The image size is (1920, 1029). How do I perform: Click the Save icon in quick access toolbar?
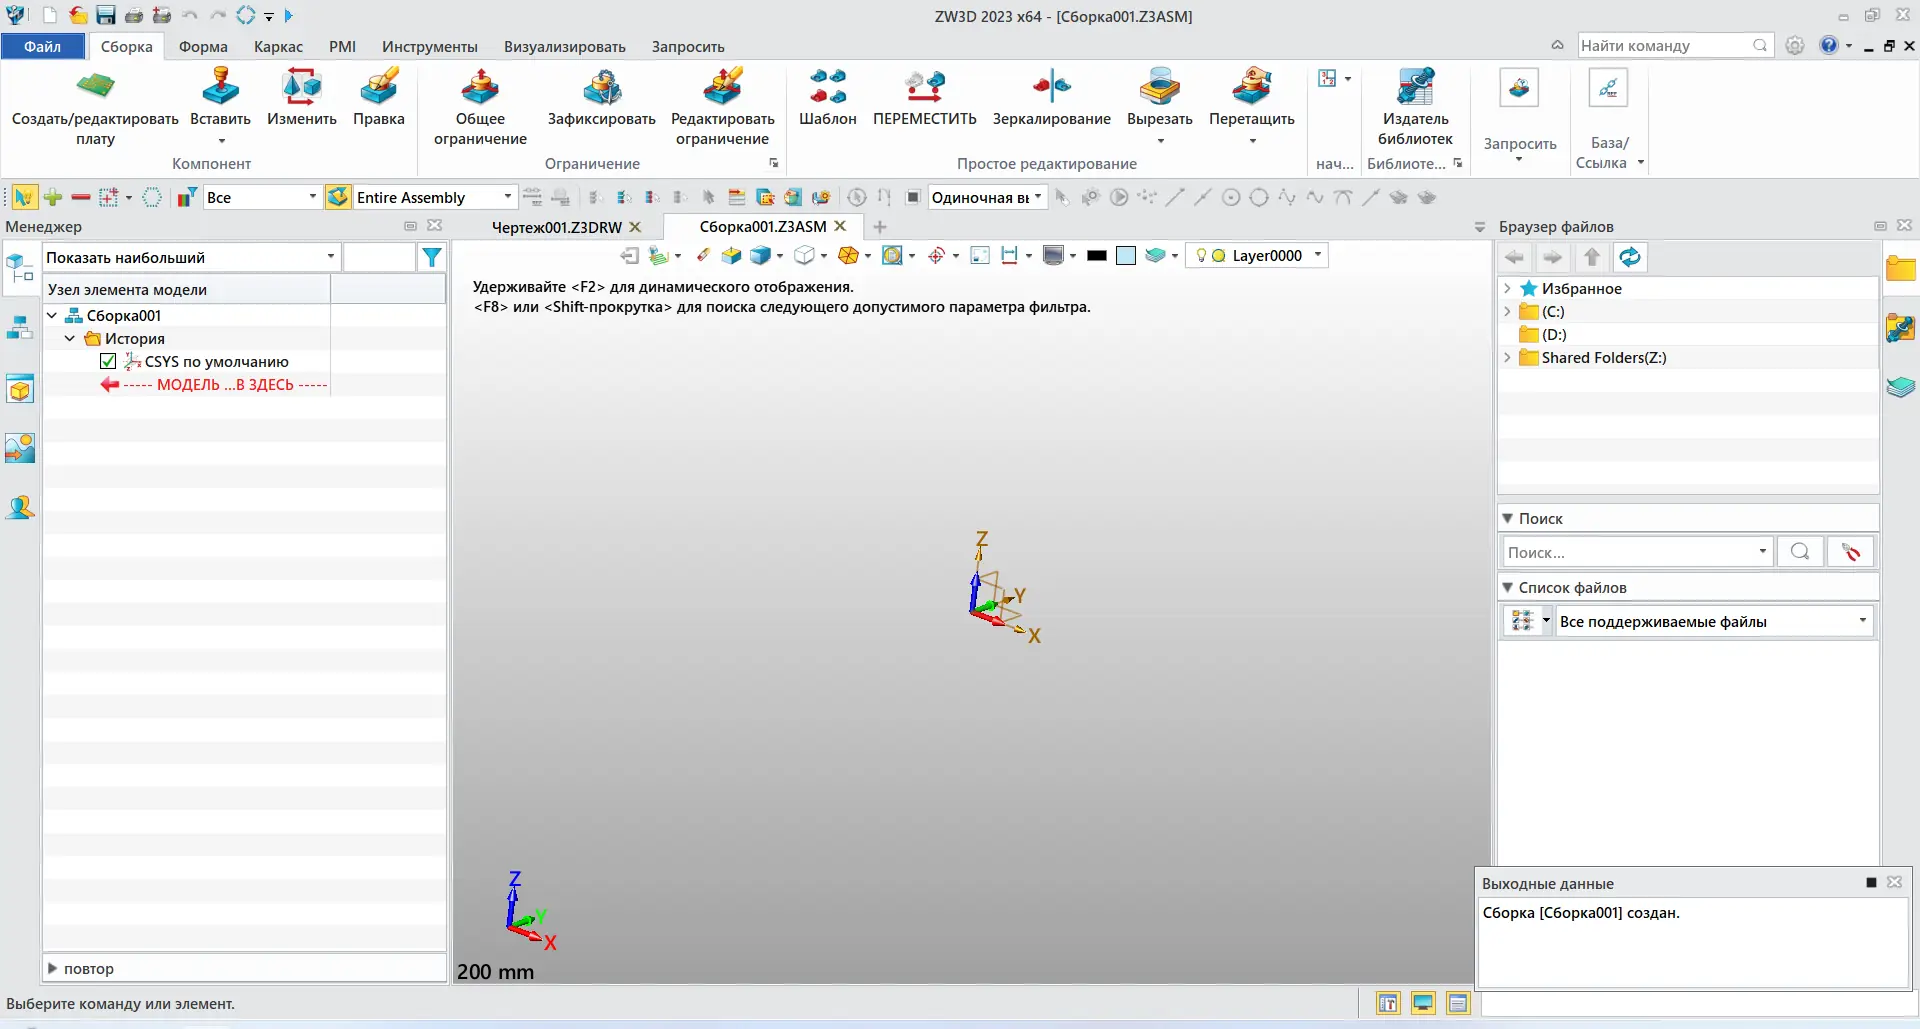(x=106, y=16)
